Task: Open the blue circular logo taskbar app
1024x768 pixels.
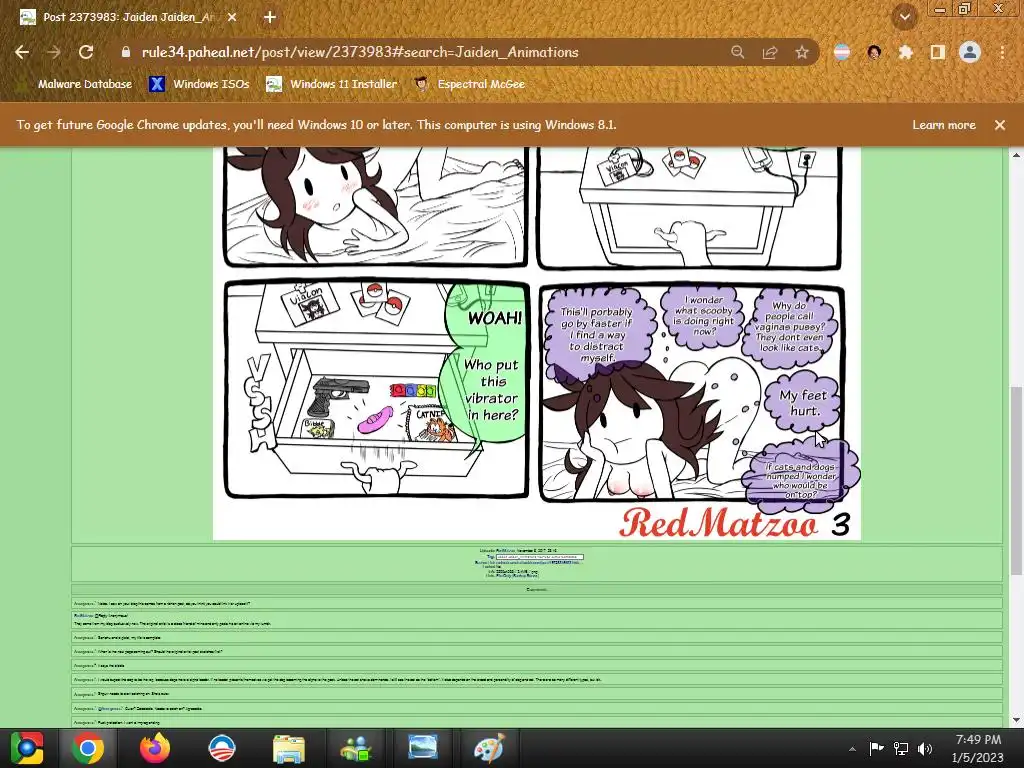Action: coord(222,748)
